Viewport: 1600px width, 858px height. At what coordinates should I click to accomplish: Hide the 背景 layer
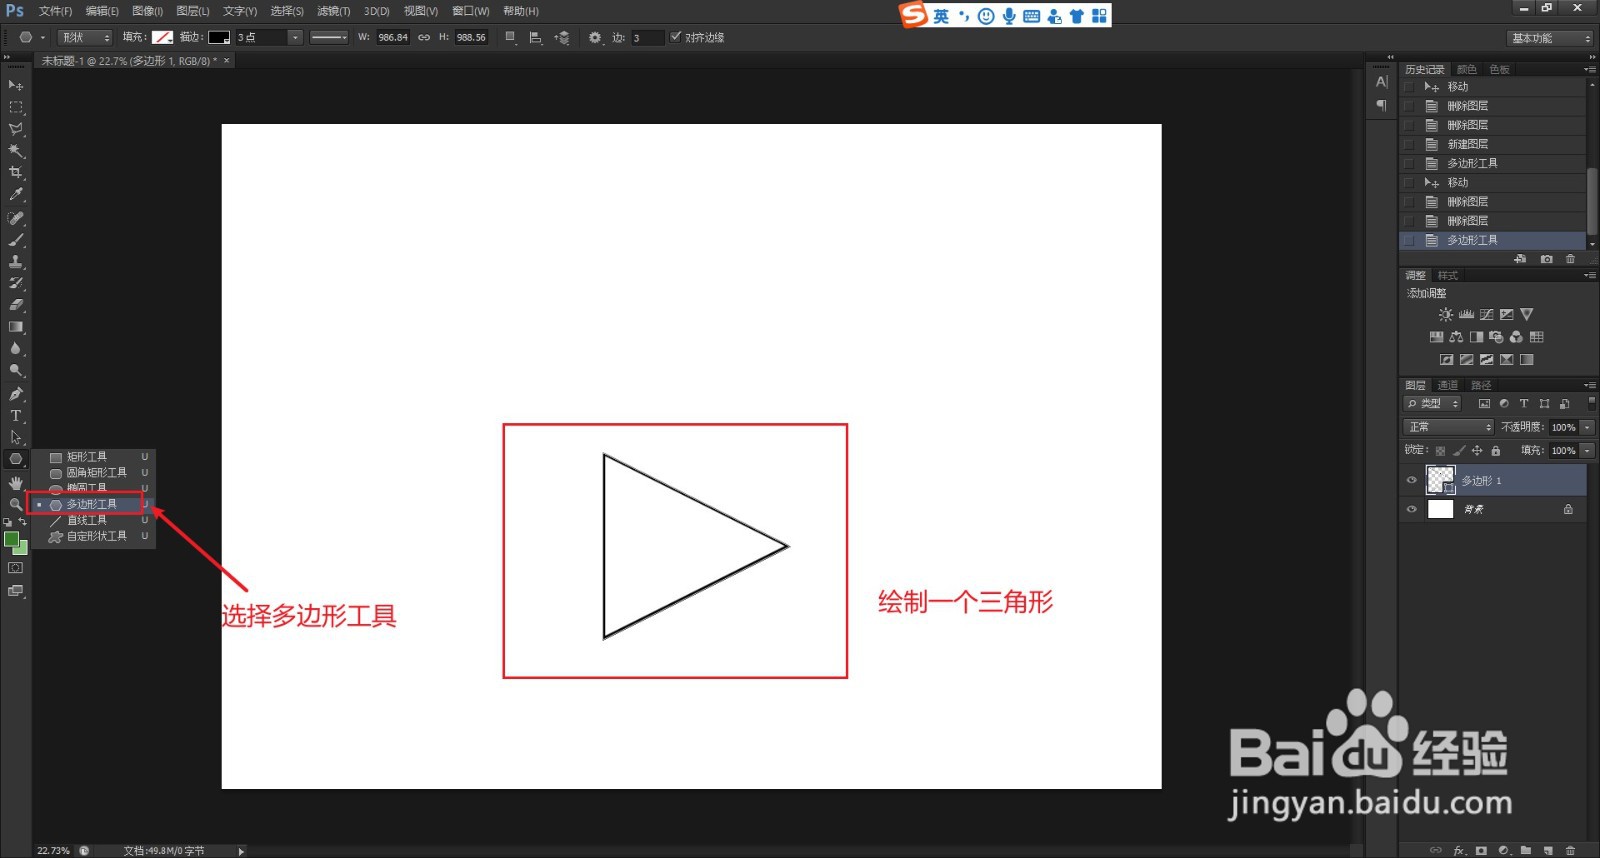point(1412,509)
